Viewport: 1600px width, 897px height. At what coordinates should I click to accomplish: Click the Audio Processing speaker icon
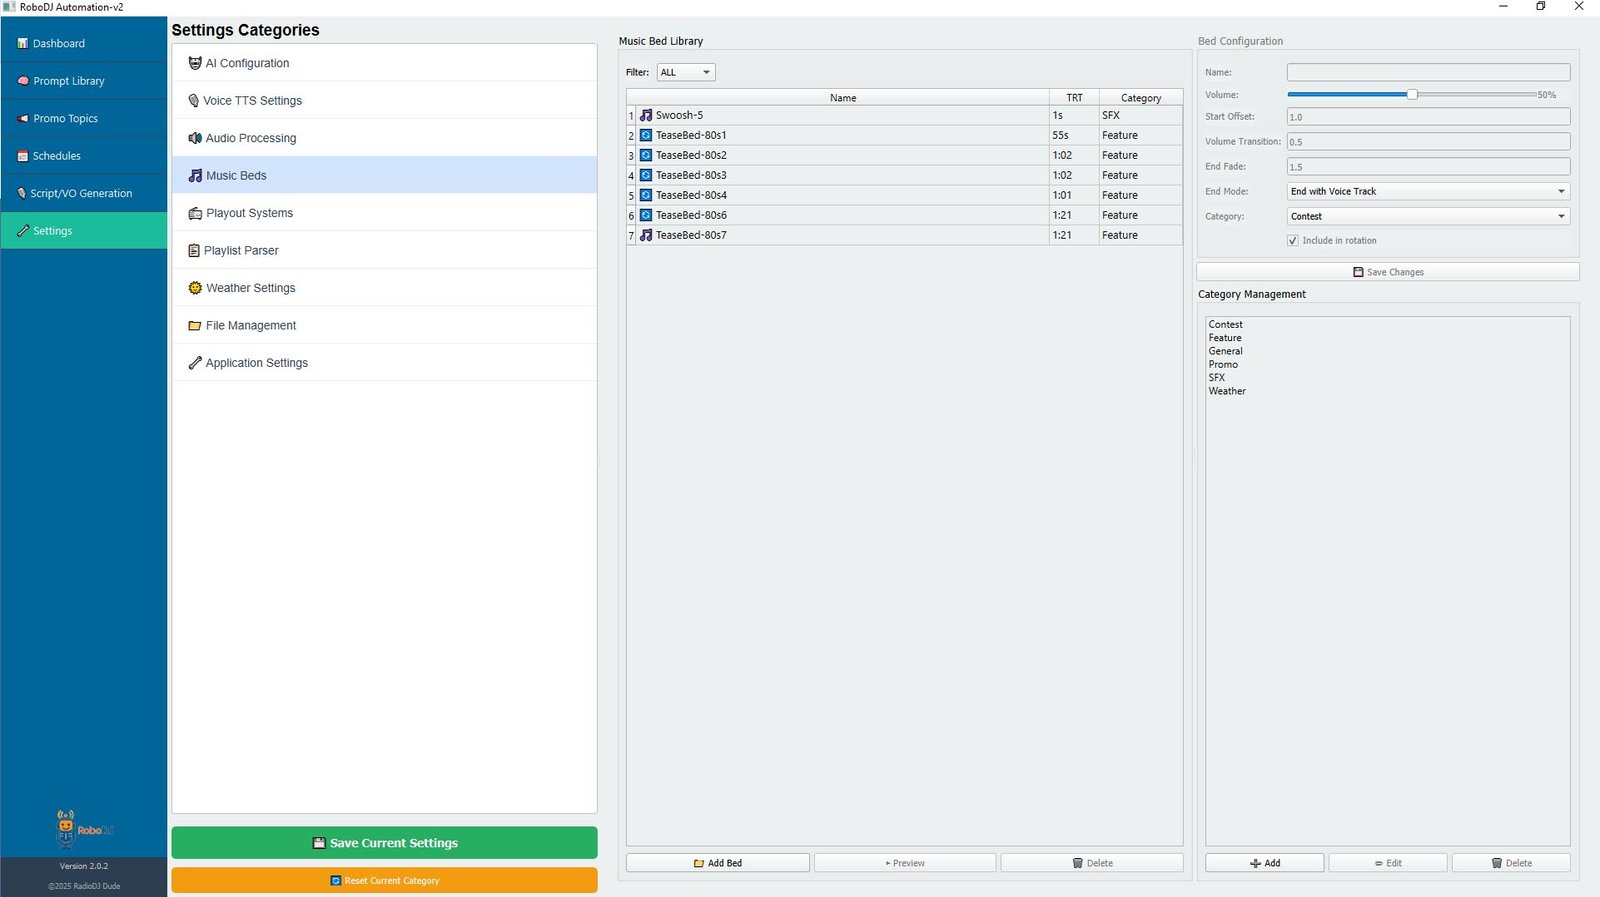pyautogui.click(x=195, y=138)
